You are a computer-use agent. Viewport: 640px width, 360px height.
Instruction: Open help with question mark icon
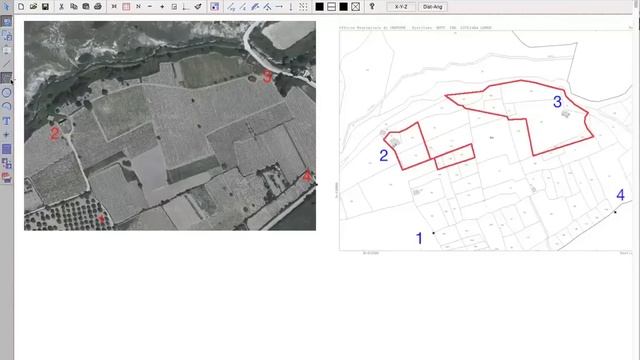coord(372,7)
